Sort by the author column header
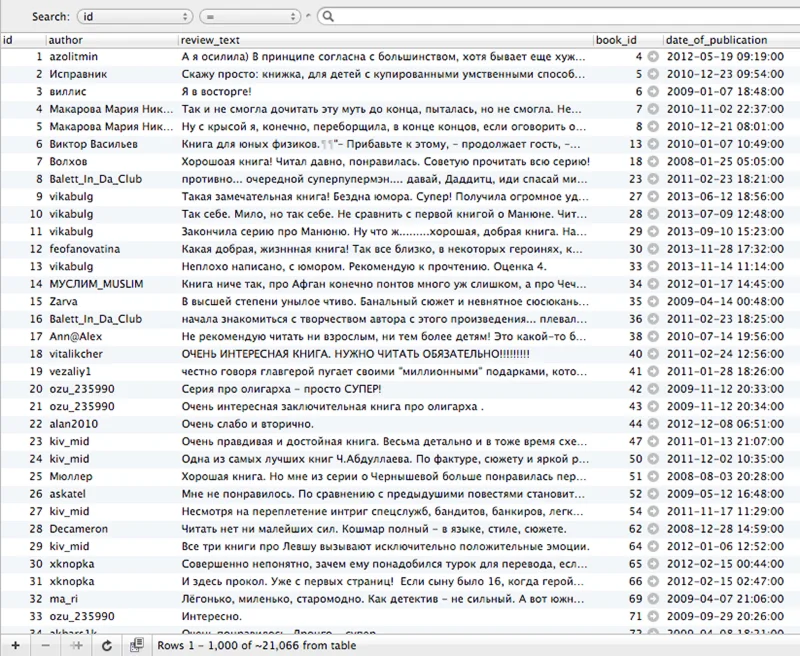Viewport: 800px width, 656px height. (x=110, y=39)
